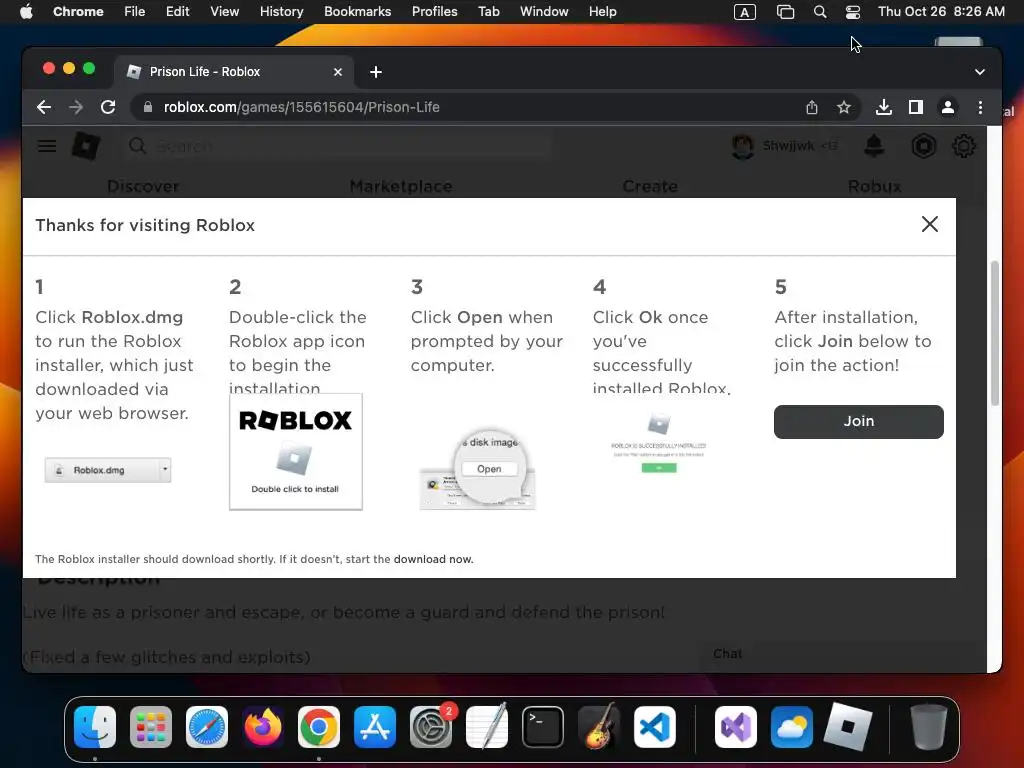The image size is (1024, 768).
Task: Click the share icon in the address bar
Action: pos(811,107)
